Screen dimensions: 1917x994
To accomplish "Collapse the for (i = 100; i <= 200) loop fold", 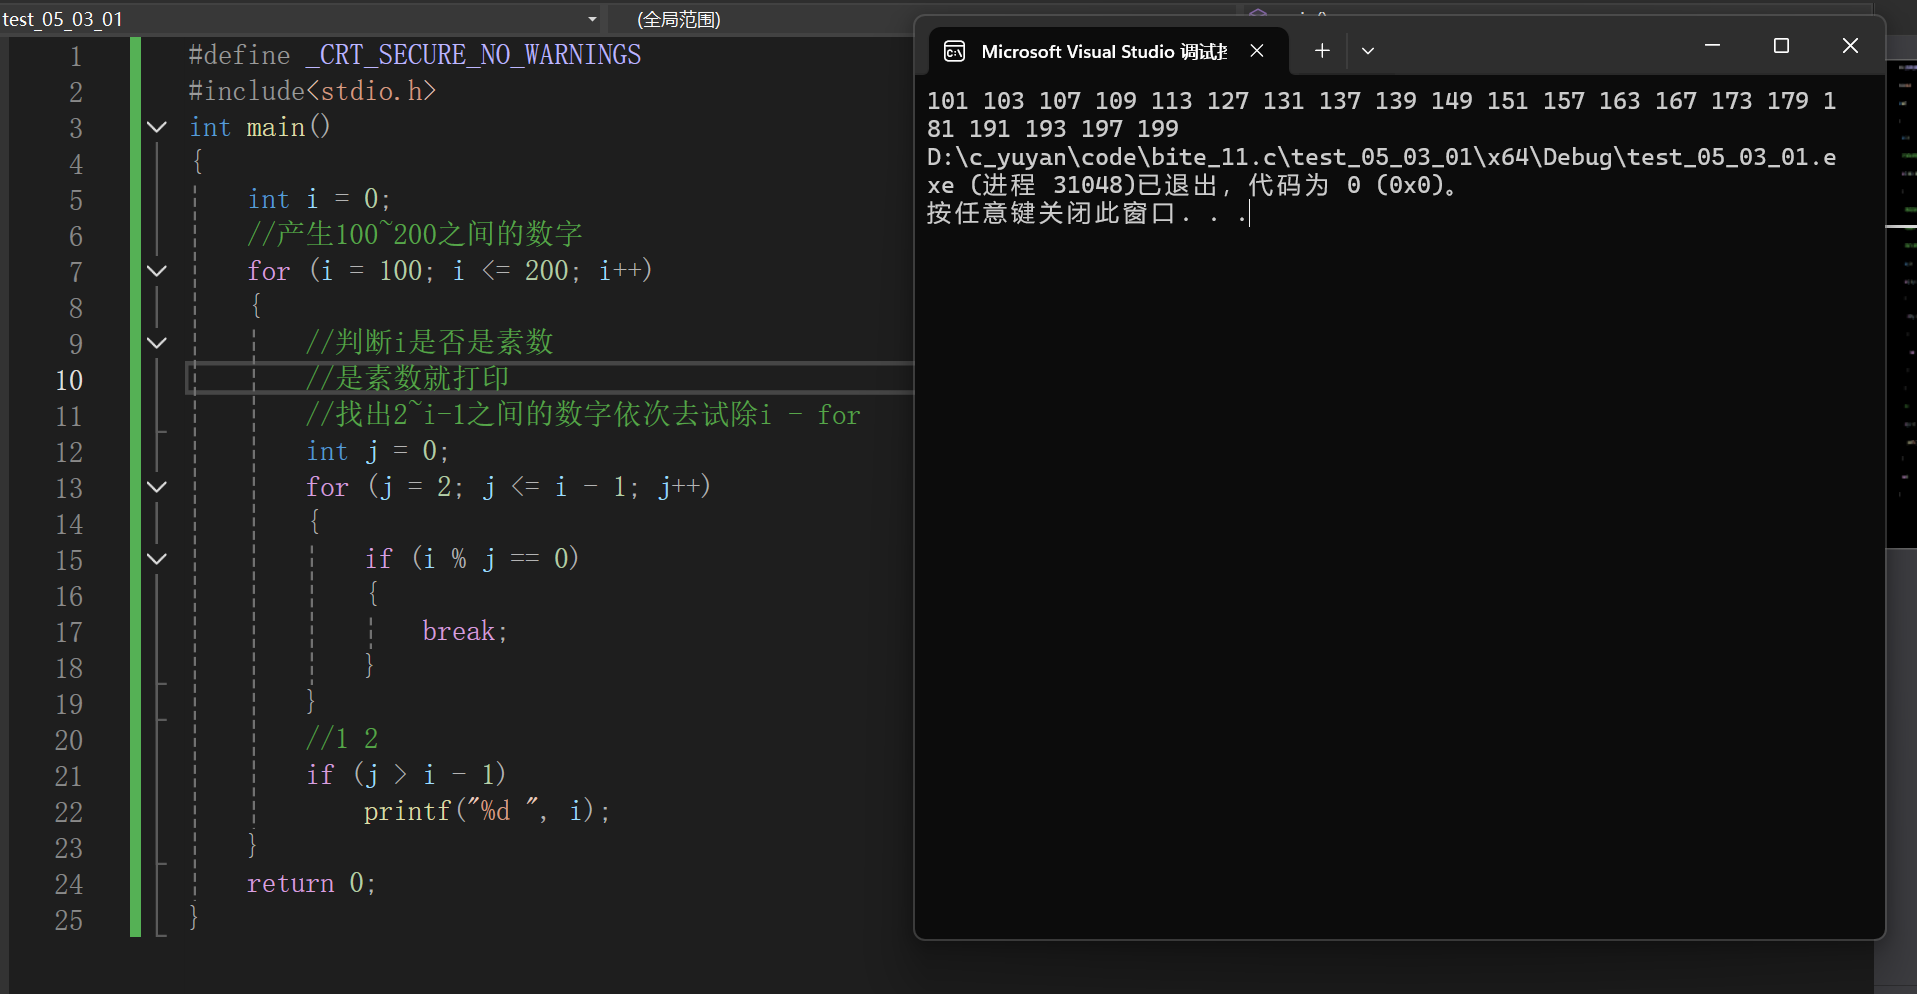I will 157,271.
